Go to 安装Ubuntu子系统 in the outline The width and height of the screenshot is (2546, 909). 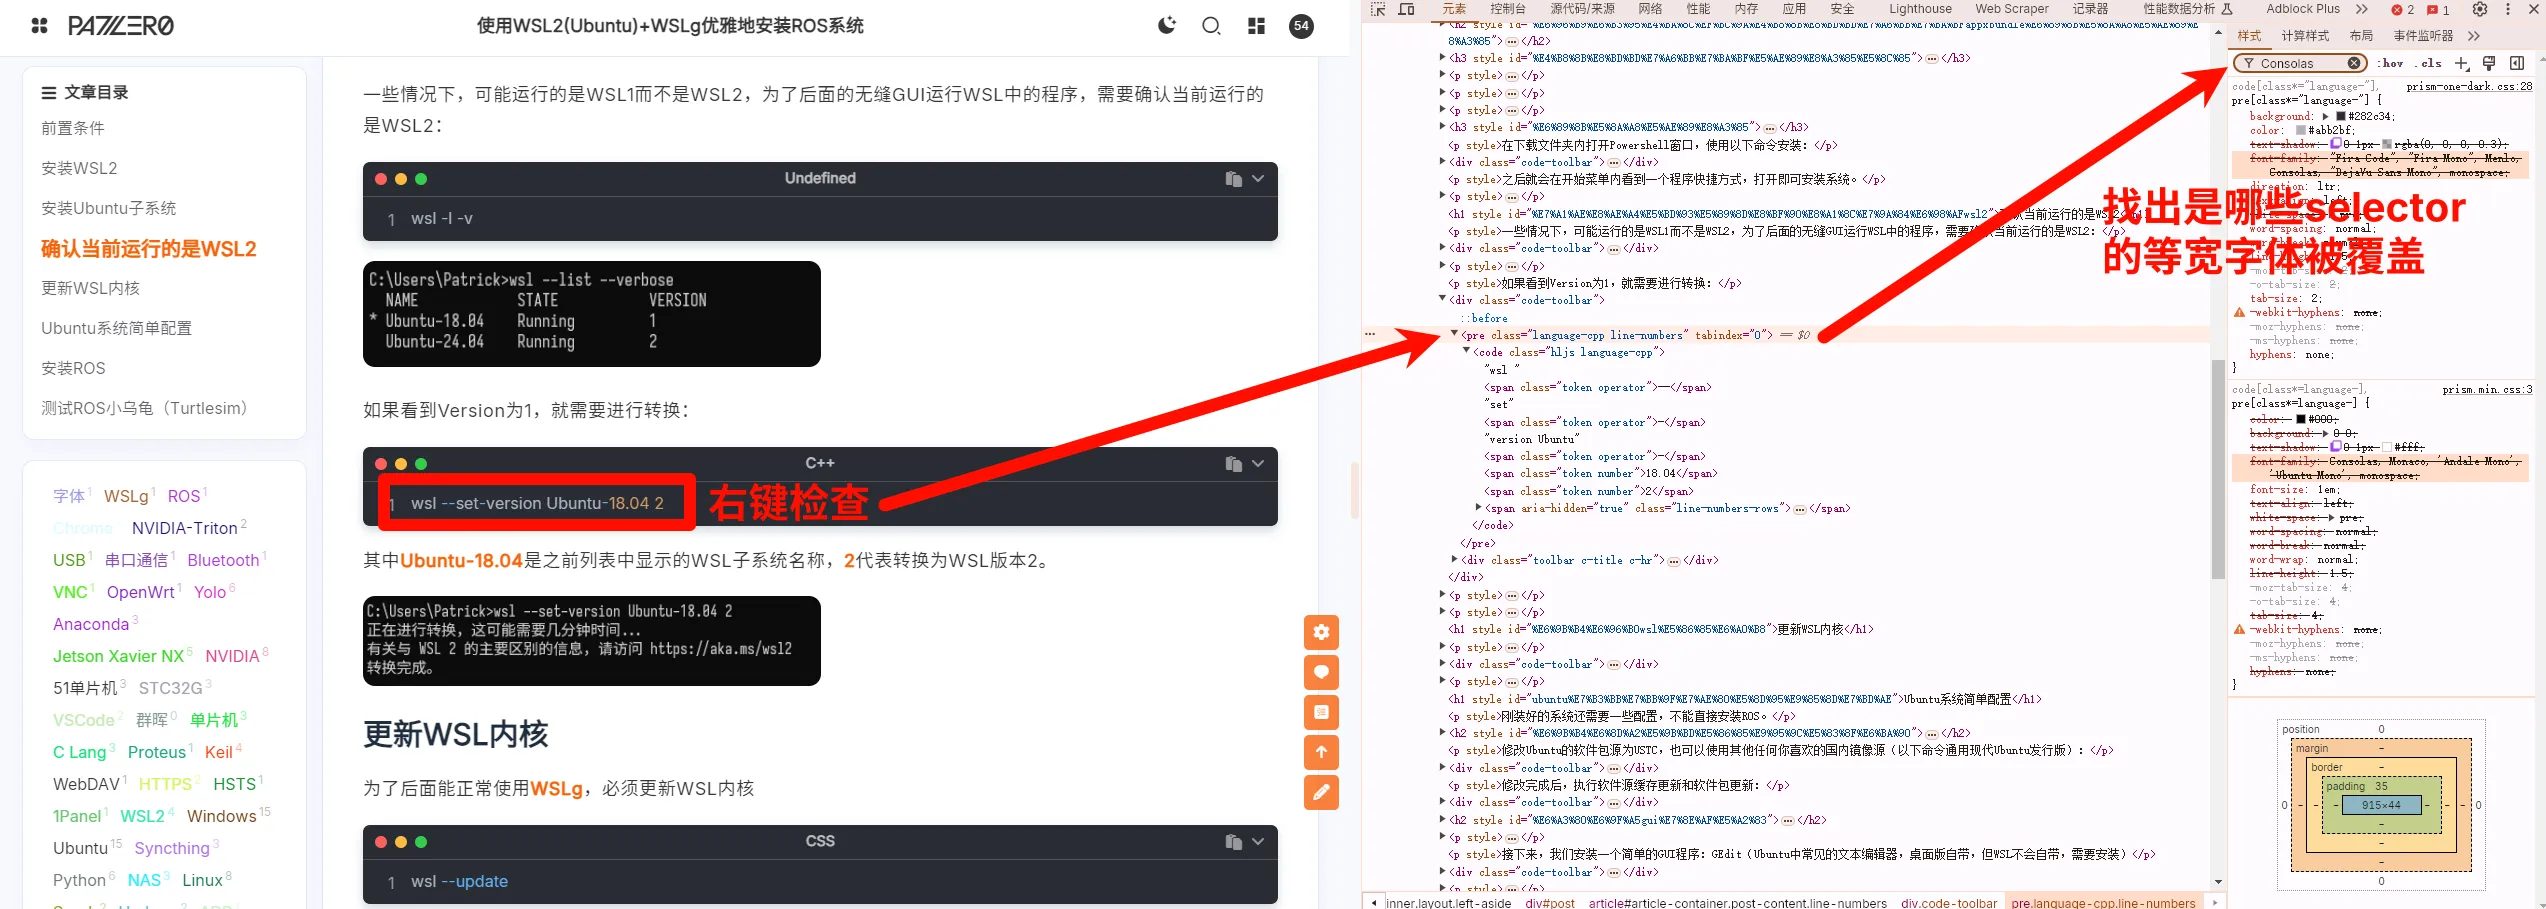click(x=108, y=208)
